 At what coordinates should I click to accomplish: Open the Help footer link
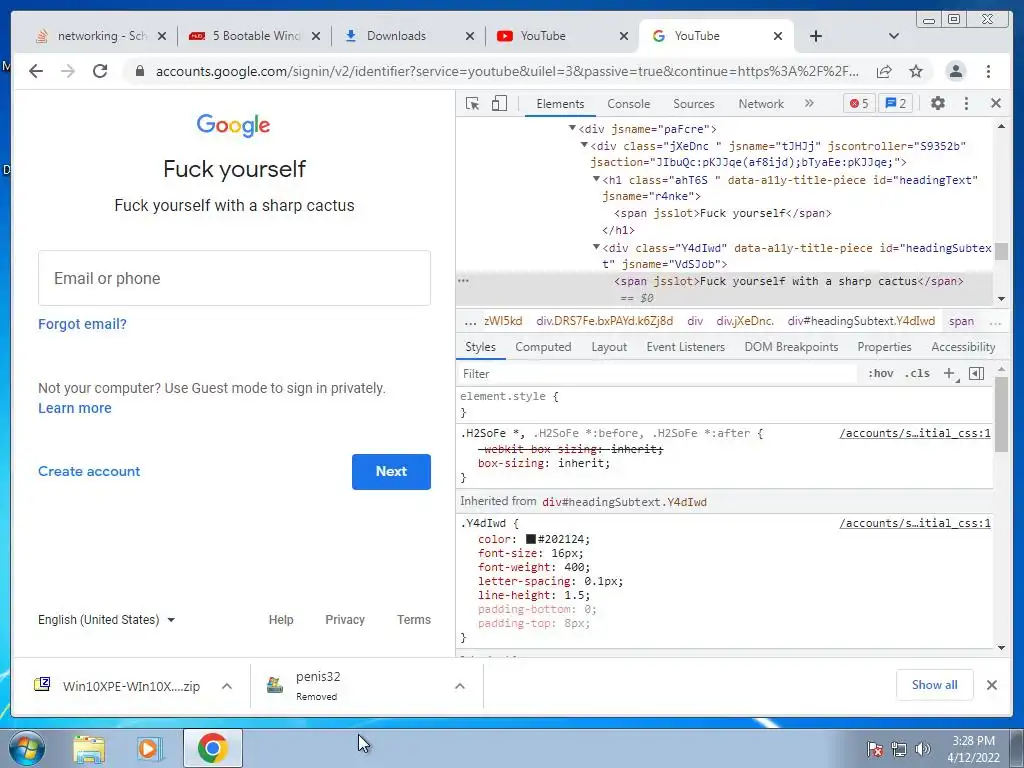281,620
